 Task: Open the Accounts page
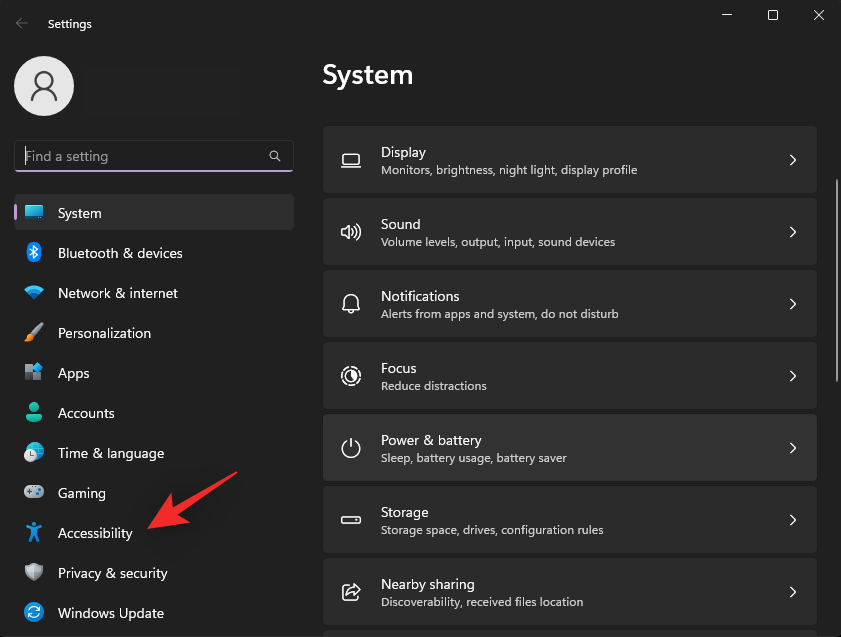[x=86, y=413]
